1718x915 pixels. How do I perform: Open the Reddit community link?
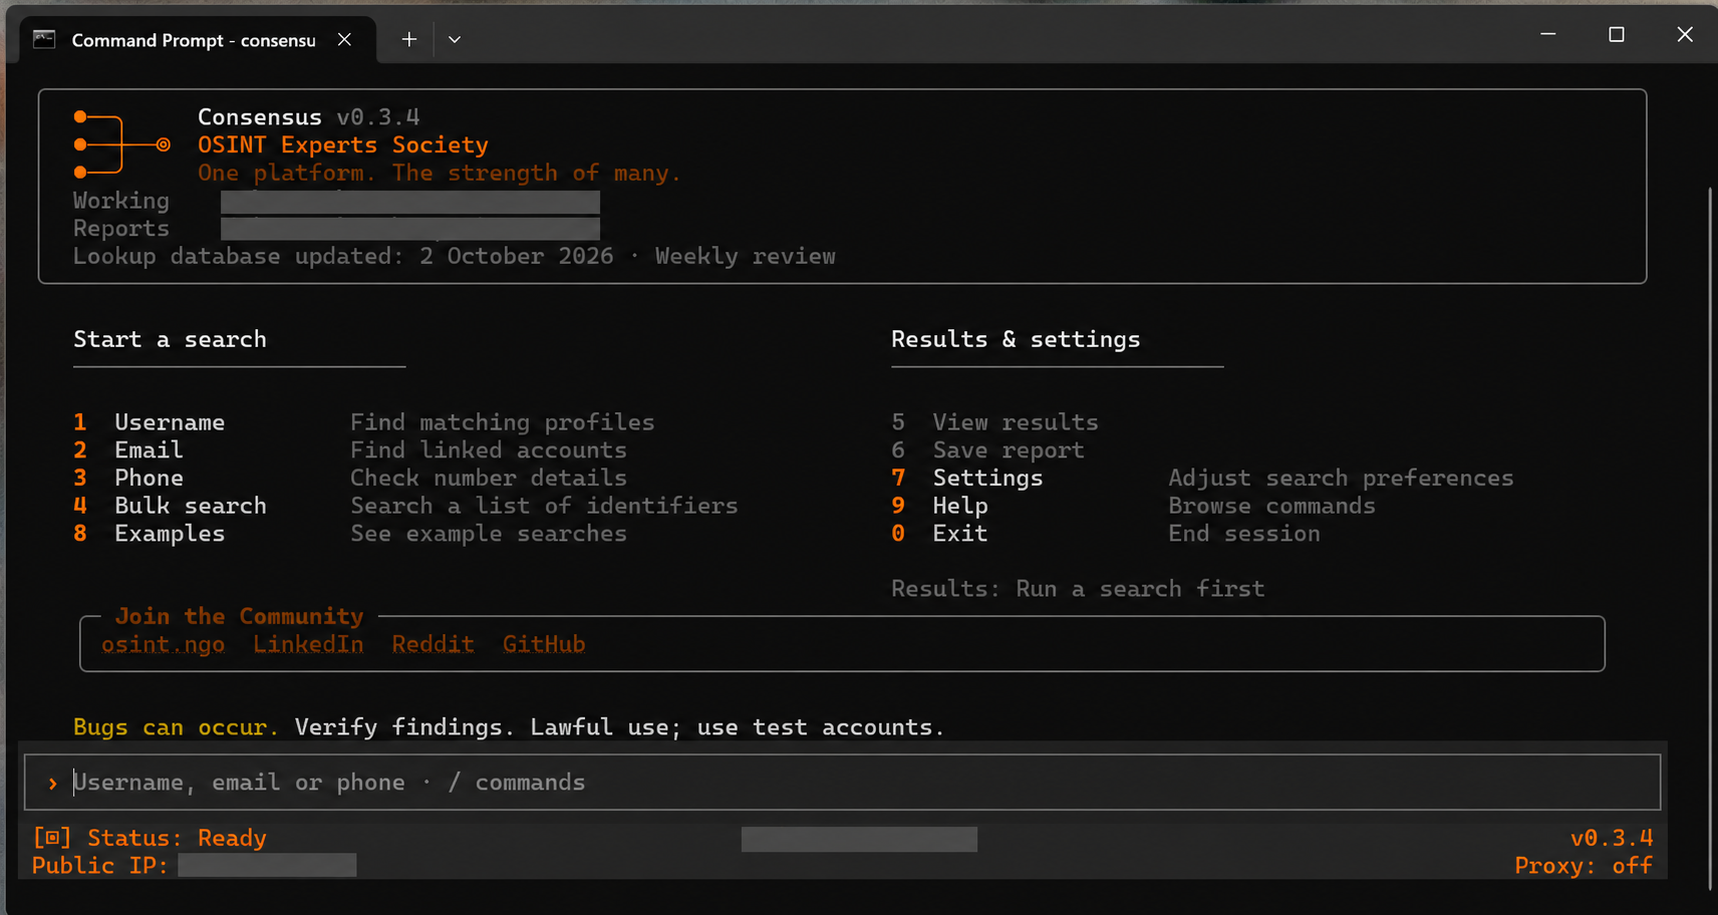(433, 644)
